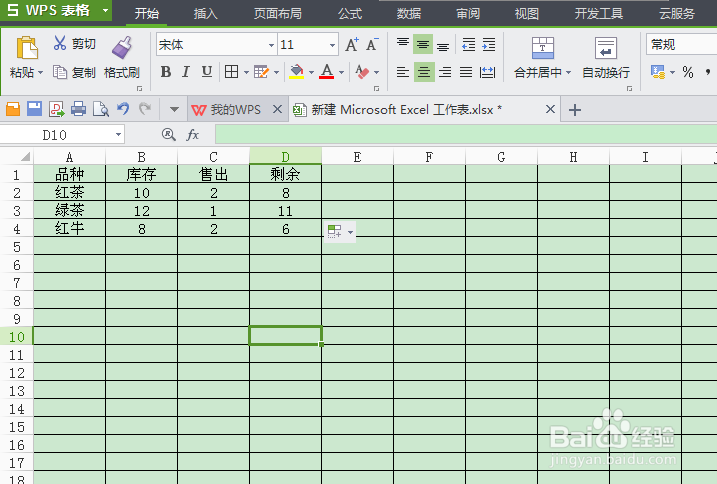
Task: Export to PDF icon
Action: point(57,109)
